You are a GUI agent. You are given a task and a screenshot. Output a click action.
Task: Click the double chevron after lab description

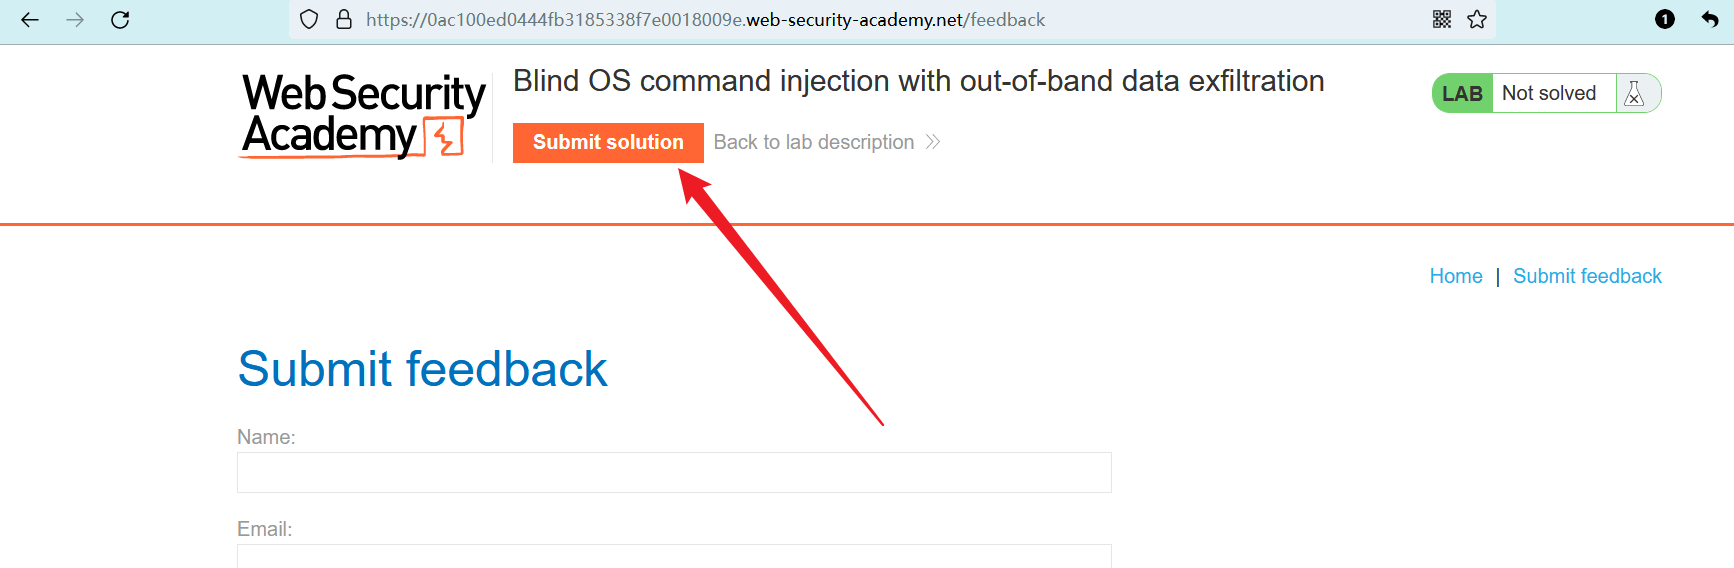933,142
